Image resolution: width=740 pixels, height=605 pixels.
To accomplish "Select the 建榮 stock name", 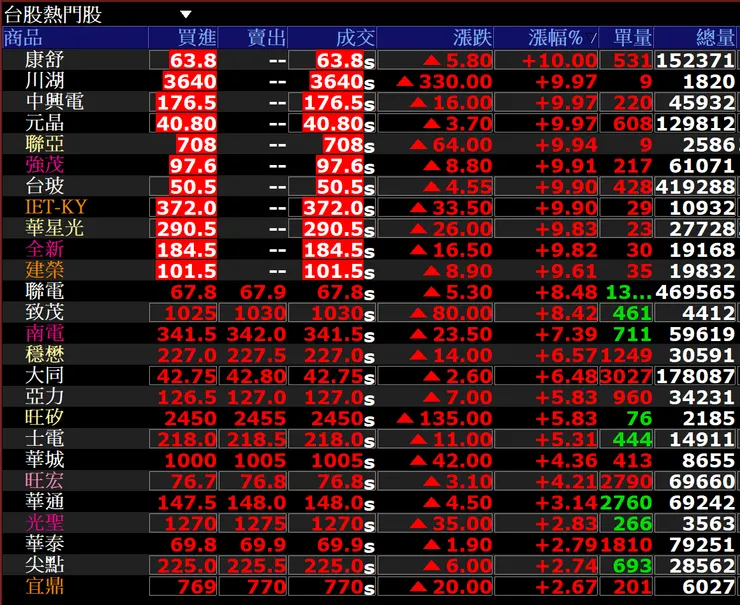I will [x=44, y=270].
